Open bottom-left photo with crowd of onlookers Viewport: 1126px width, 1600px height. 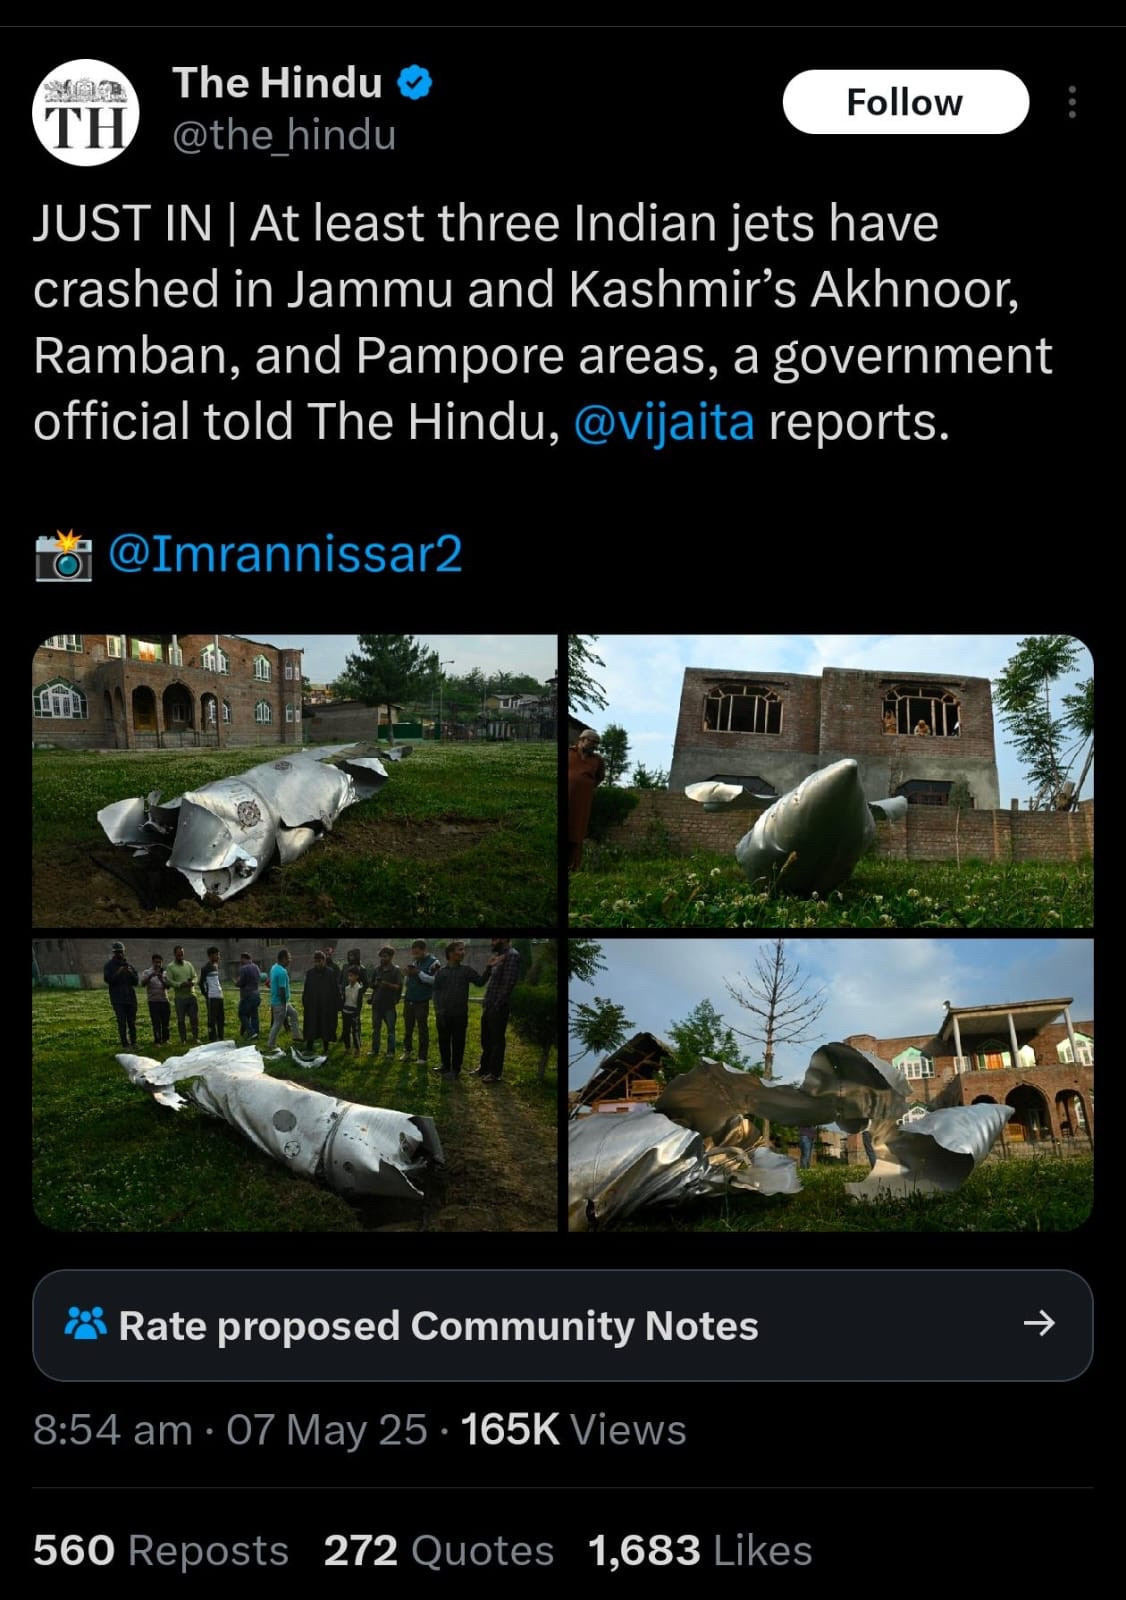(294, 1085)
